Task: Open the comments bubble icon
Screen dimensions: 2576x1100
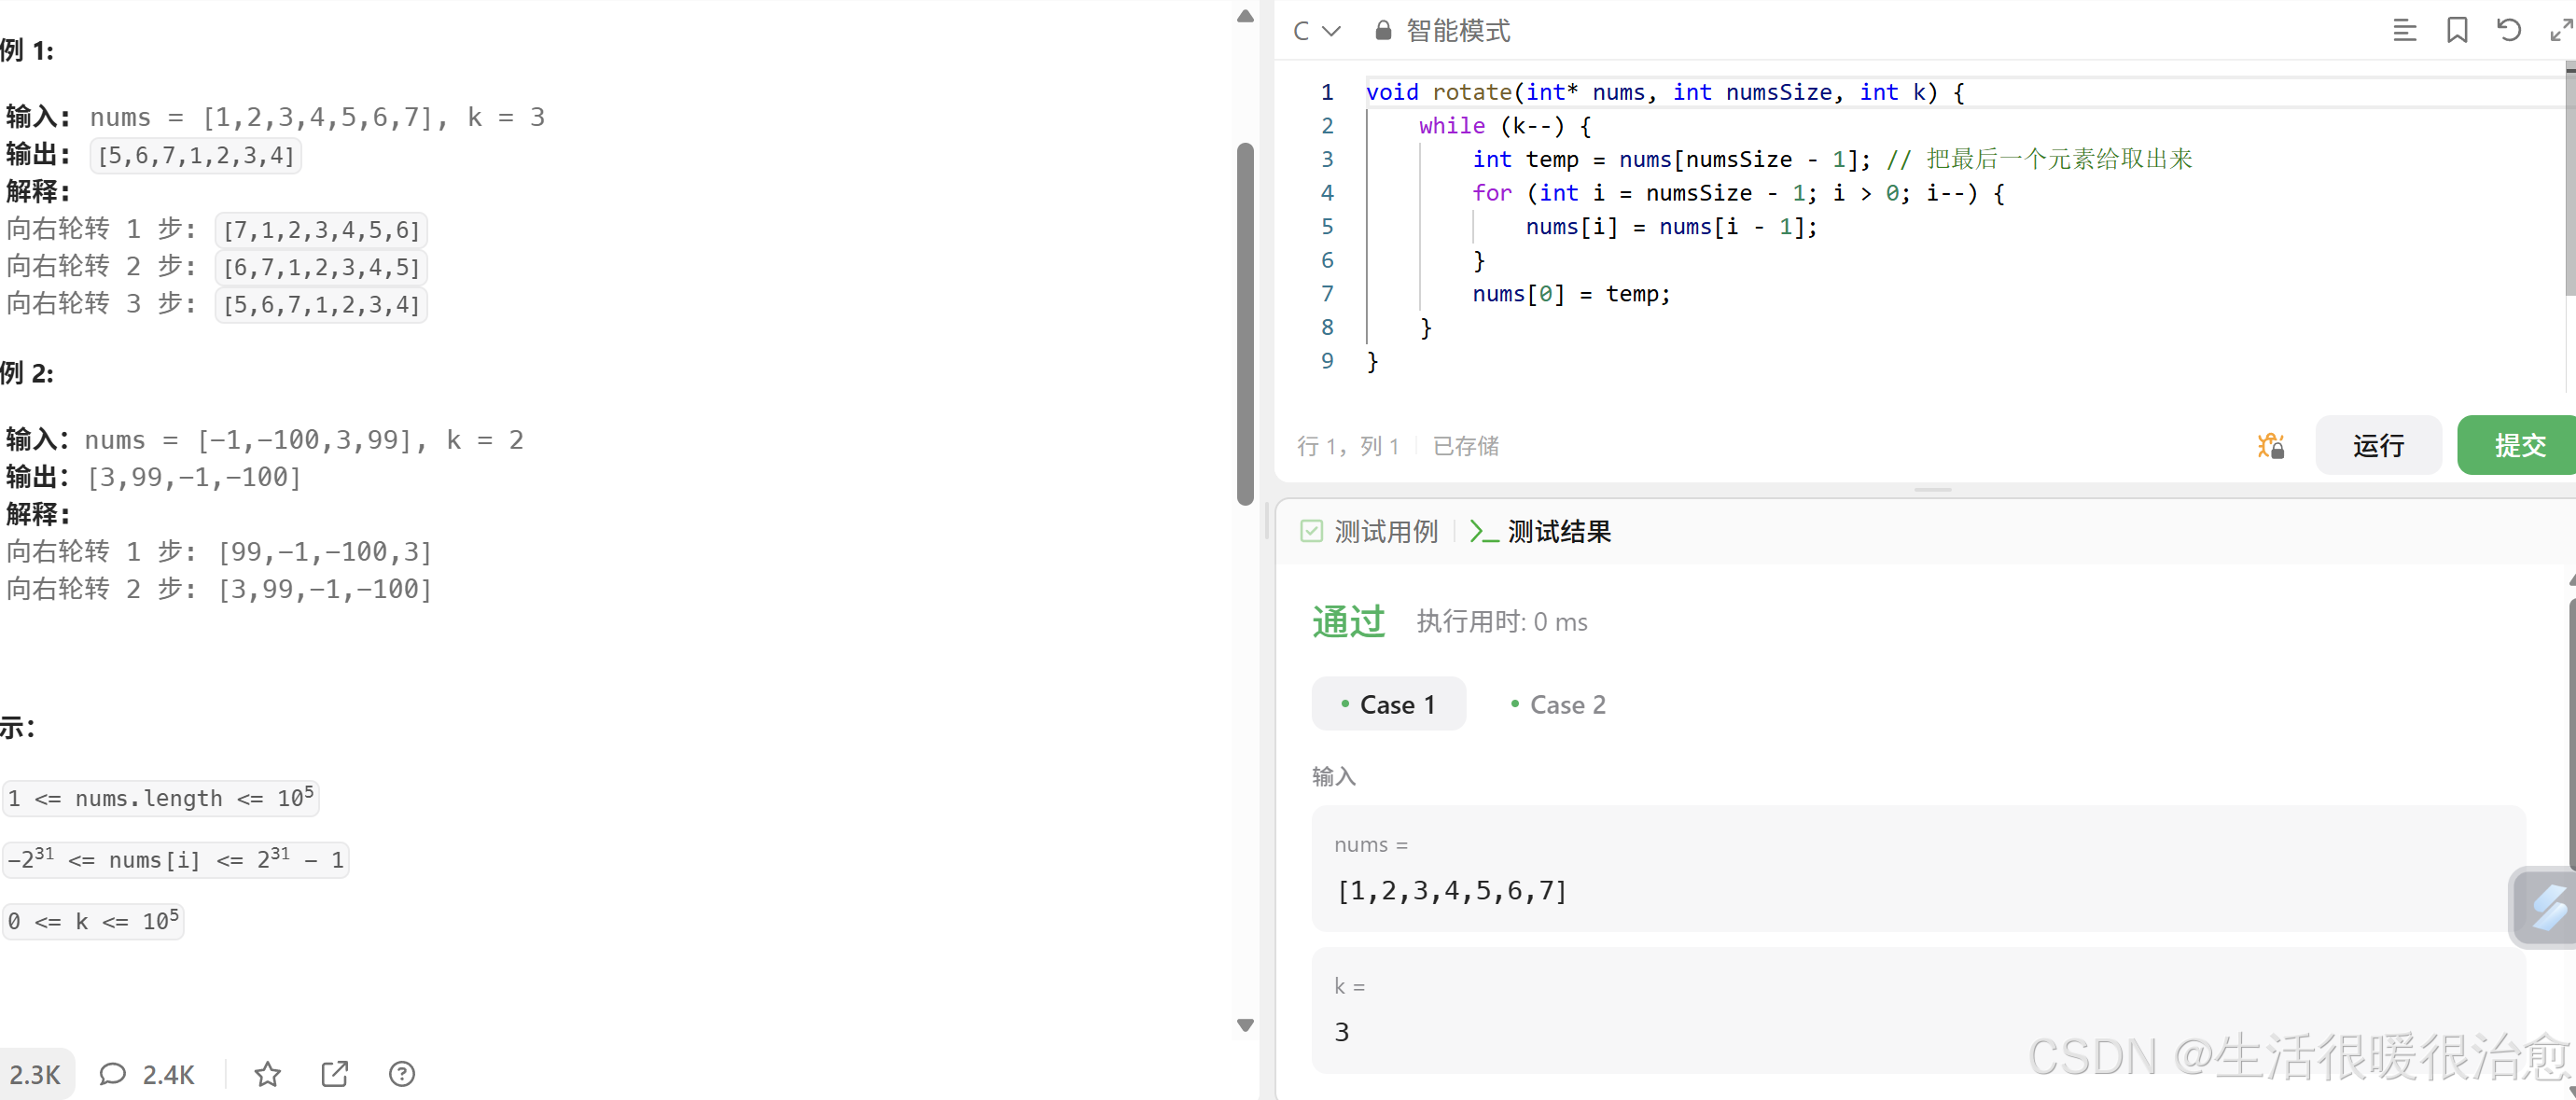Action: 113,1074
